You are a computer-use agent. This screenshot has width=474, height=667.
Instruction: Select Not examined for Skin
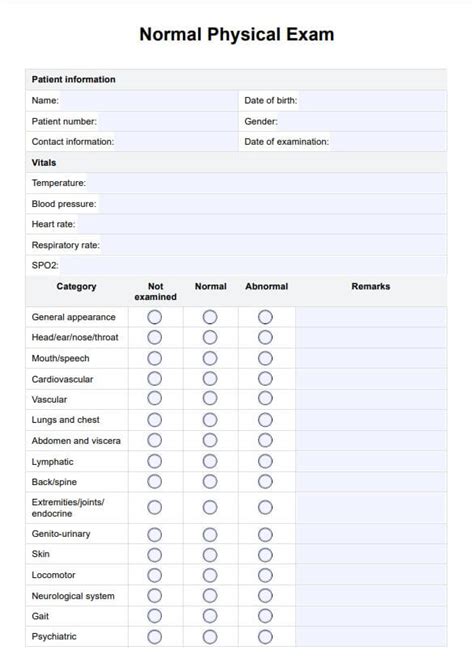pyautogui.click(x=154, y=555)
